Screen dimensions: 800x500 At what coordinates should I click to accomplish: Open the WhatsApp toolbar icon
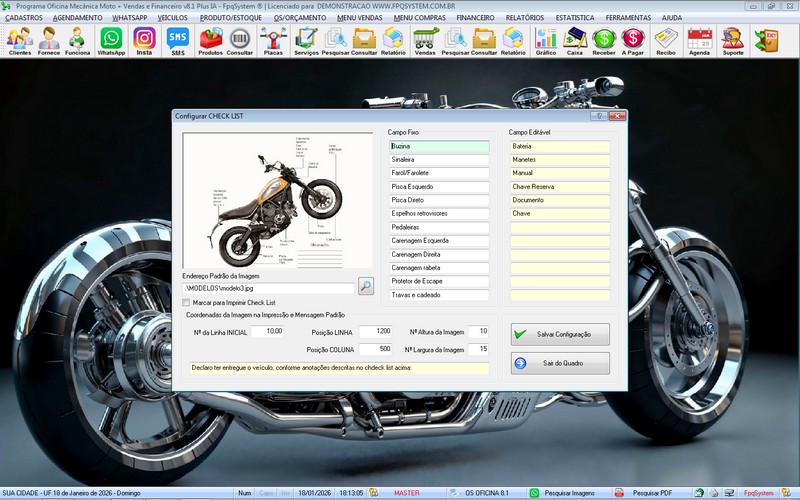111,40
